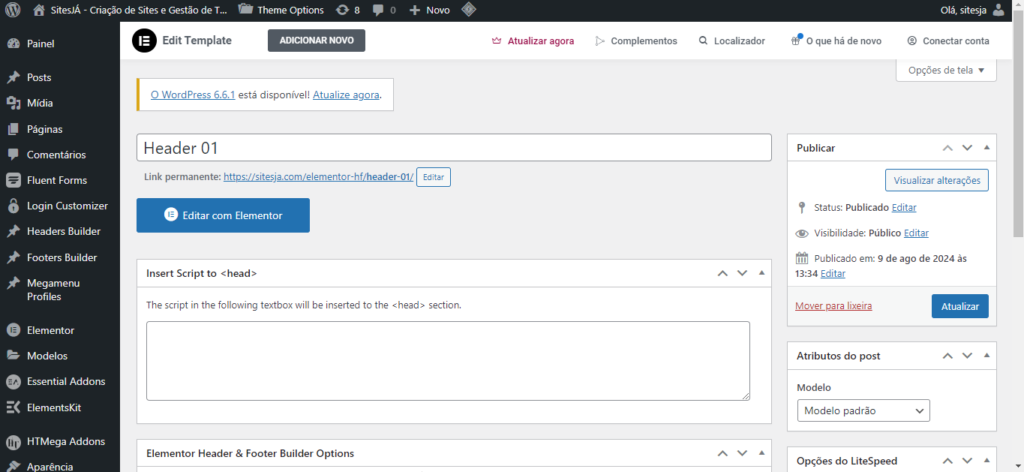This screenshot has width=1024, height=472.
Task: Go to Mídia in the sidebar
Action: (x=40, y=103)
